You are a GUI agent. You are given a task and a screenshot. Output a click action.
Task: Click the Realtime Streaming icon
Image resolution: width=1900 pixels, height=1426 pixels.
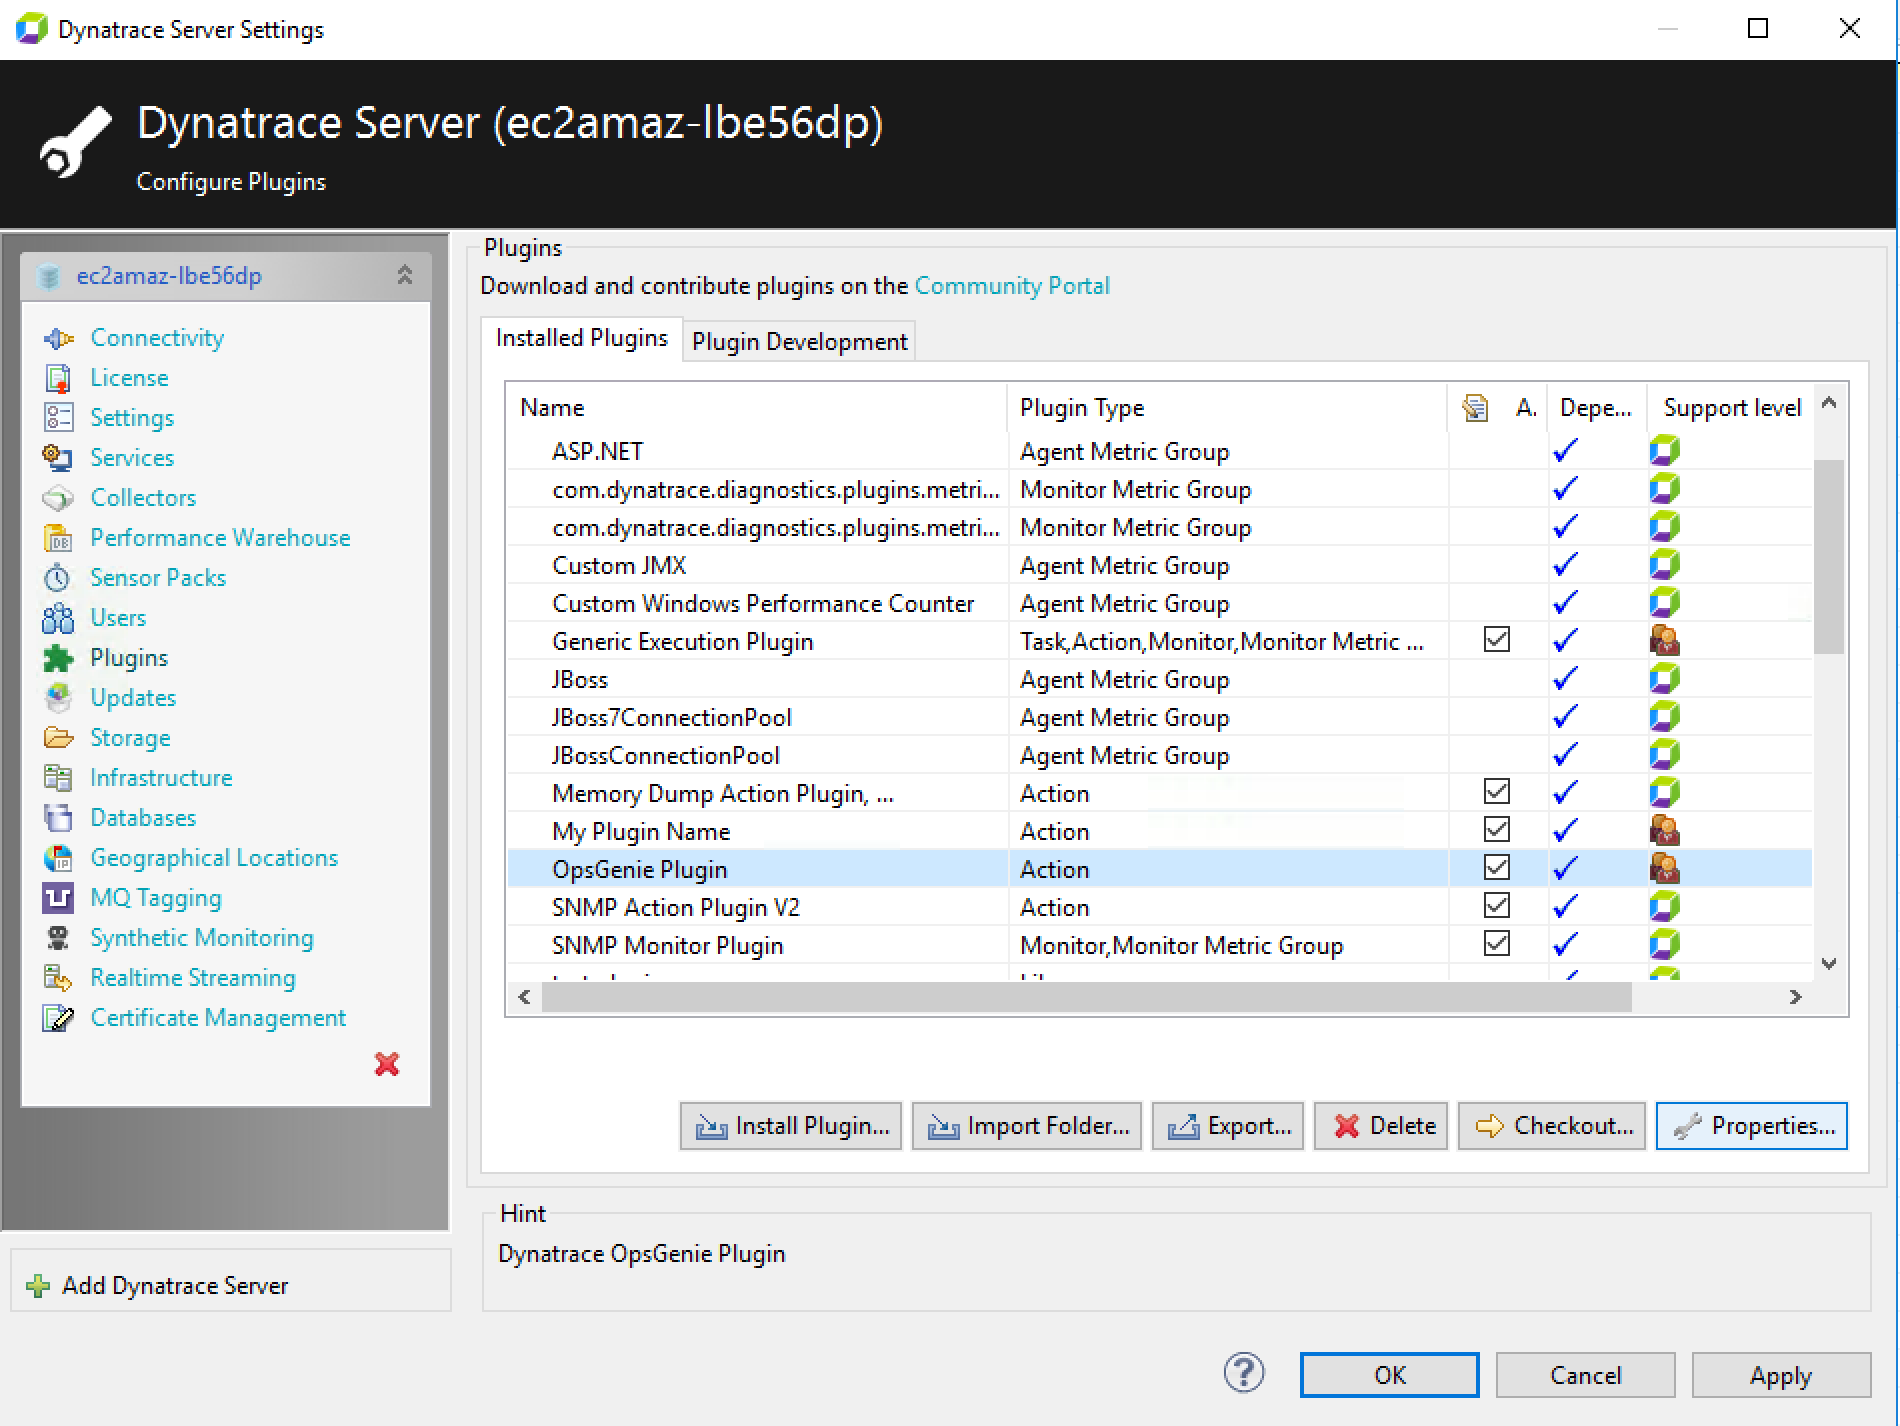pyautogui.click(x=58, y=978)
